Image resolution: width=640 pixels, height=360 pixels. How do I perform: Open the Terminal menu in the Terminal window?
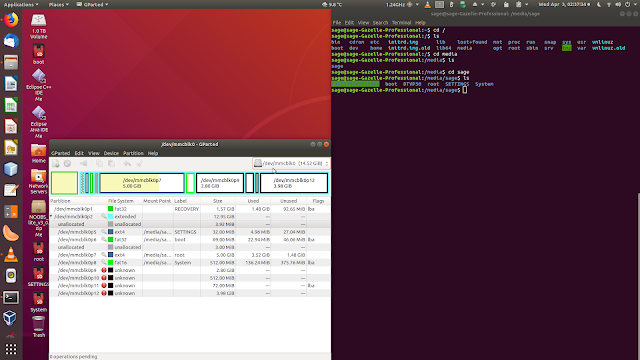(x=402, y=22)
